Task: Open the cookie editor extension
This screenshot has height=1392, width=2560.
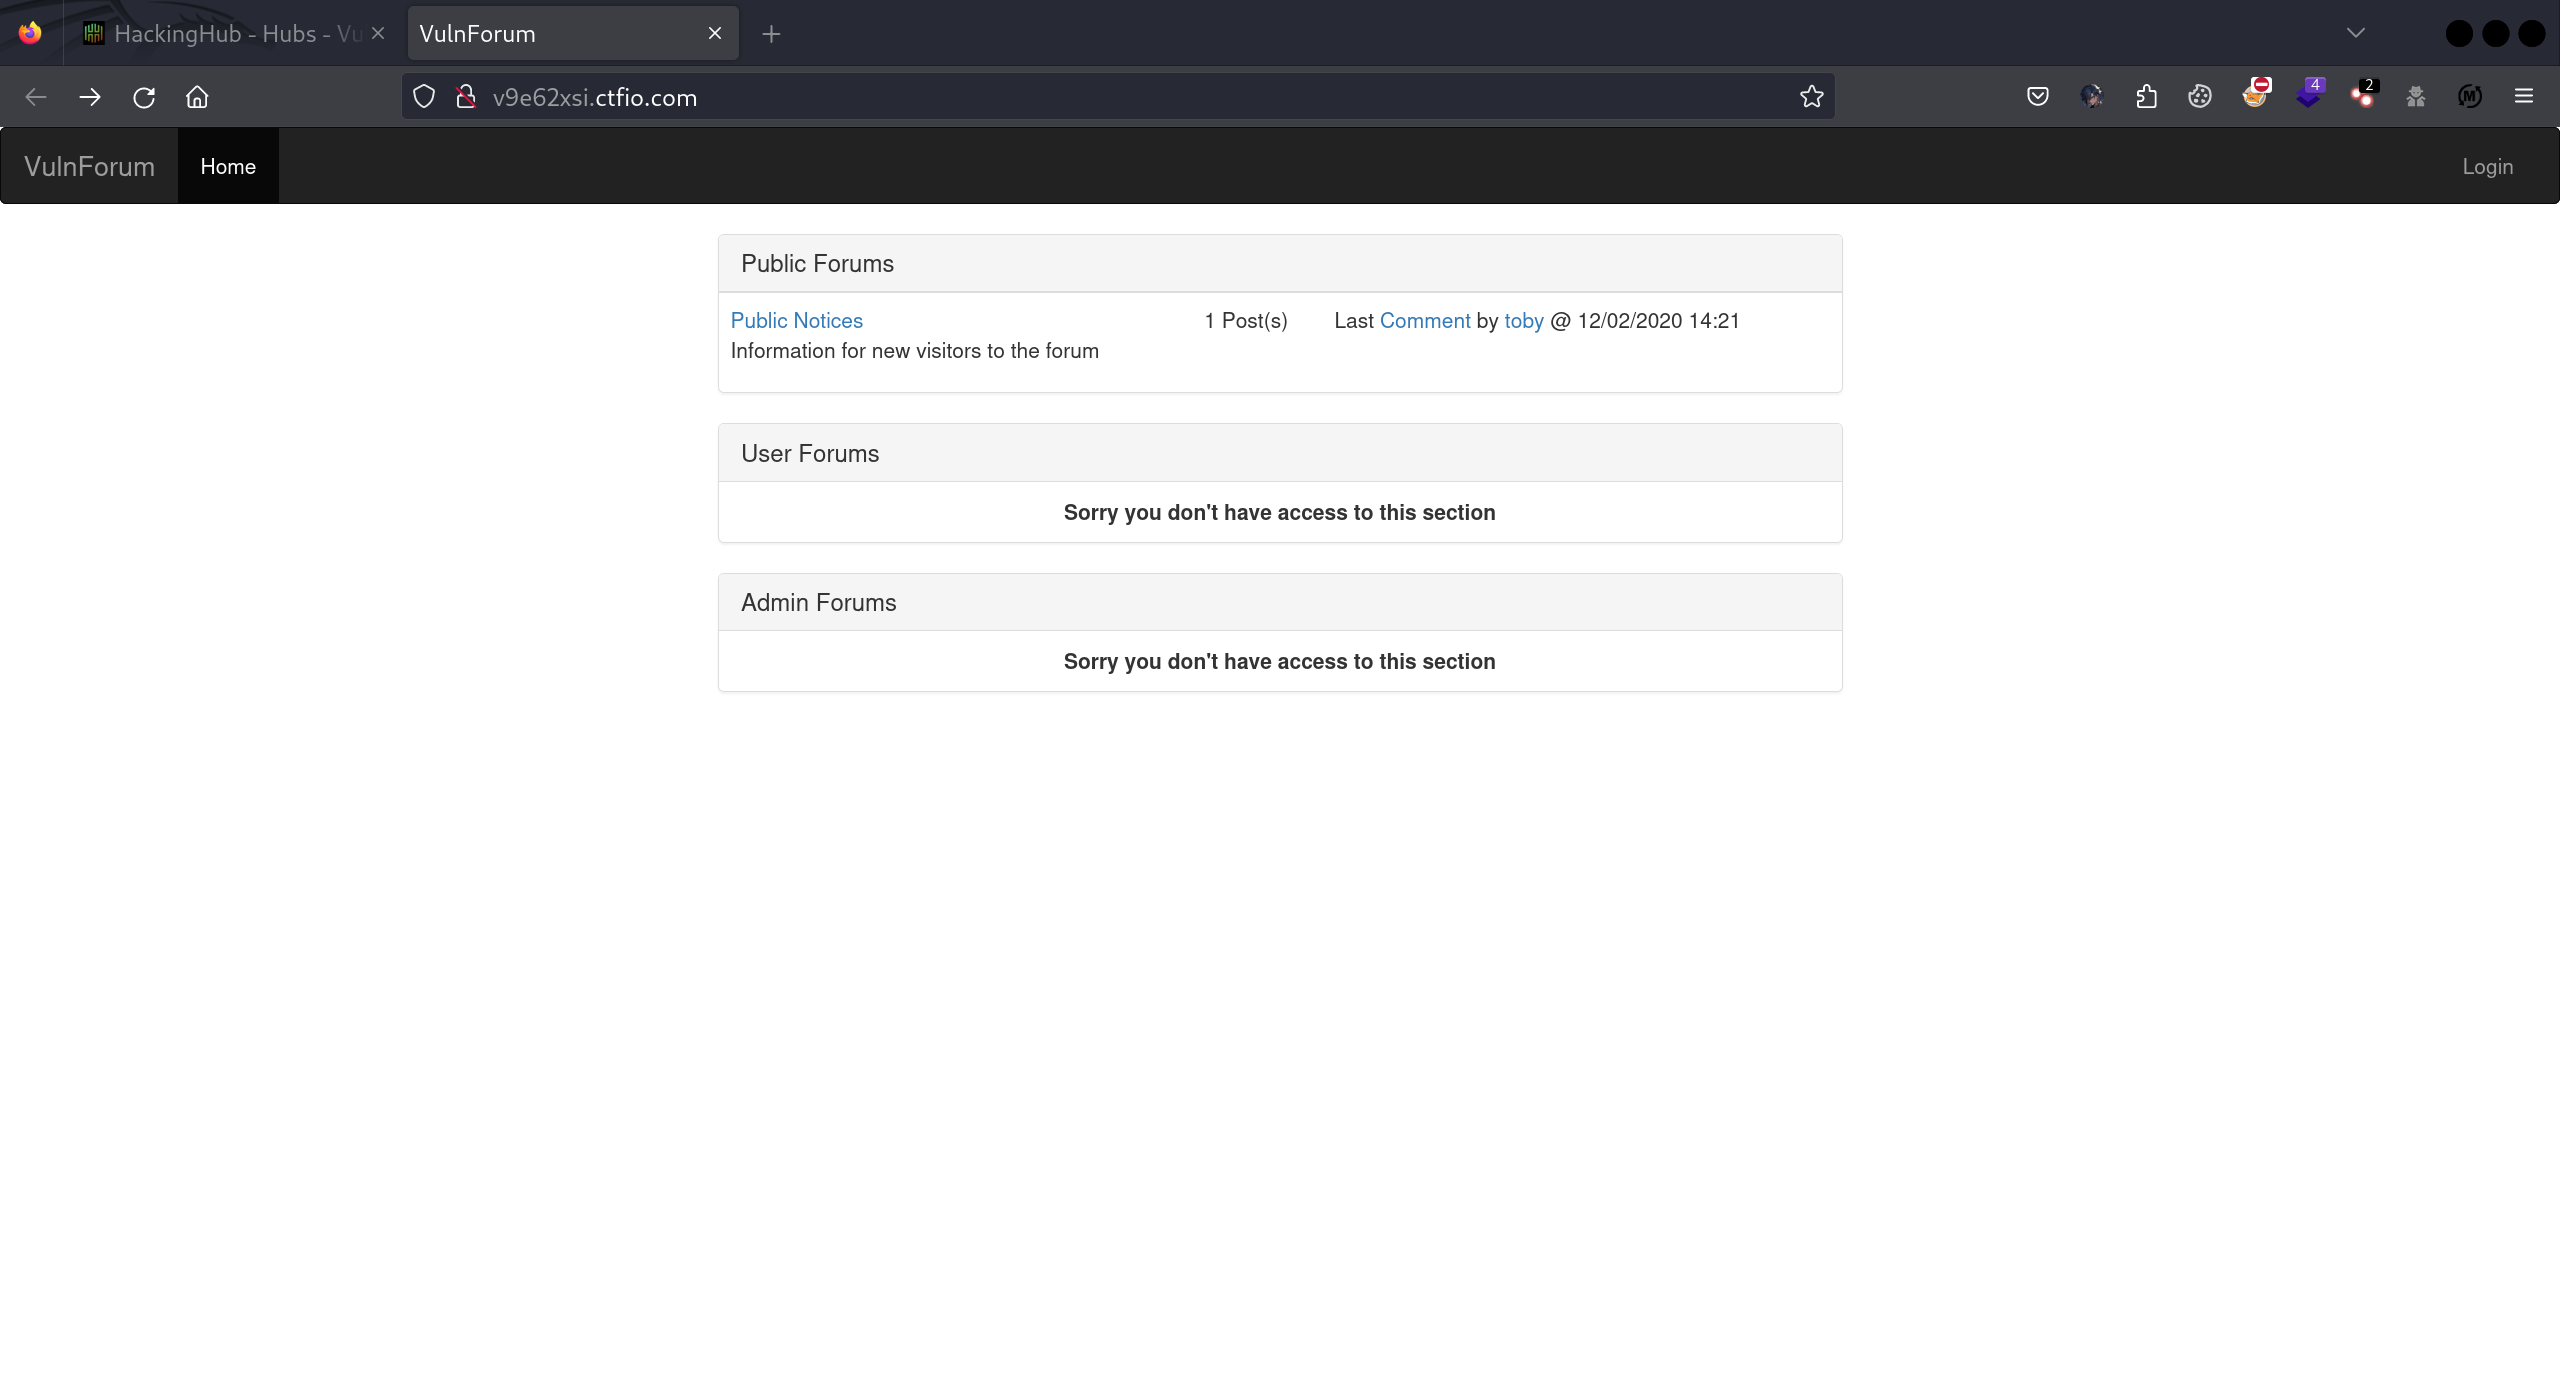Action: (x=2200, y=97)
